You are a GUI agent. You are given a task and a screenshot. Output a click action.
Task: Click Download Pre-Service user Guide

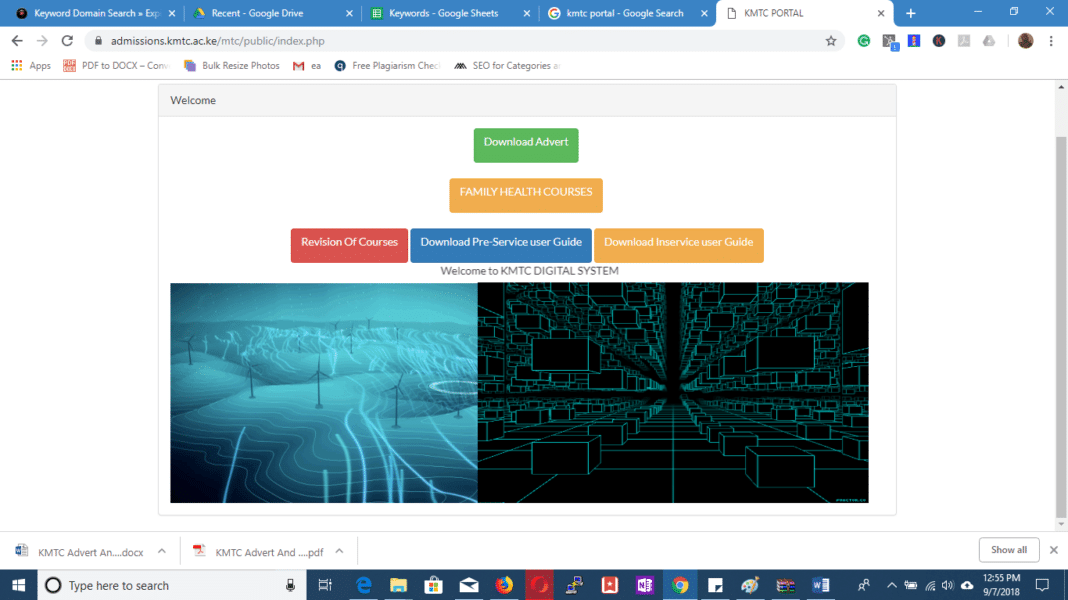(x=501, y=245)
